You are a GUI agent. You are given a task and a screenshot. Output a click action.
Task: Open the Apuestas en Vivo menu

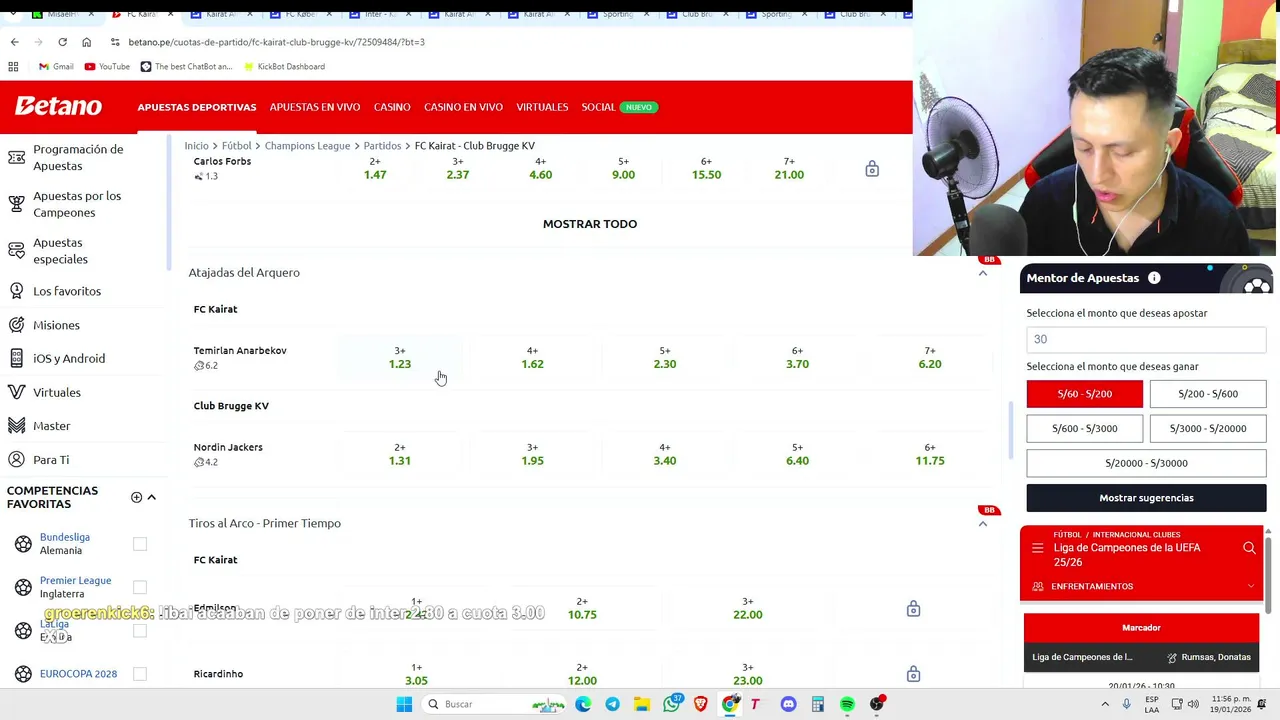[315, 107]
